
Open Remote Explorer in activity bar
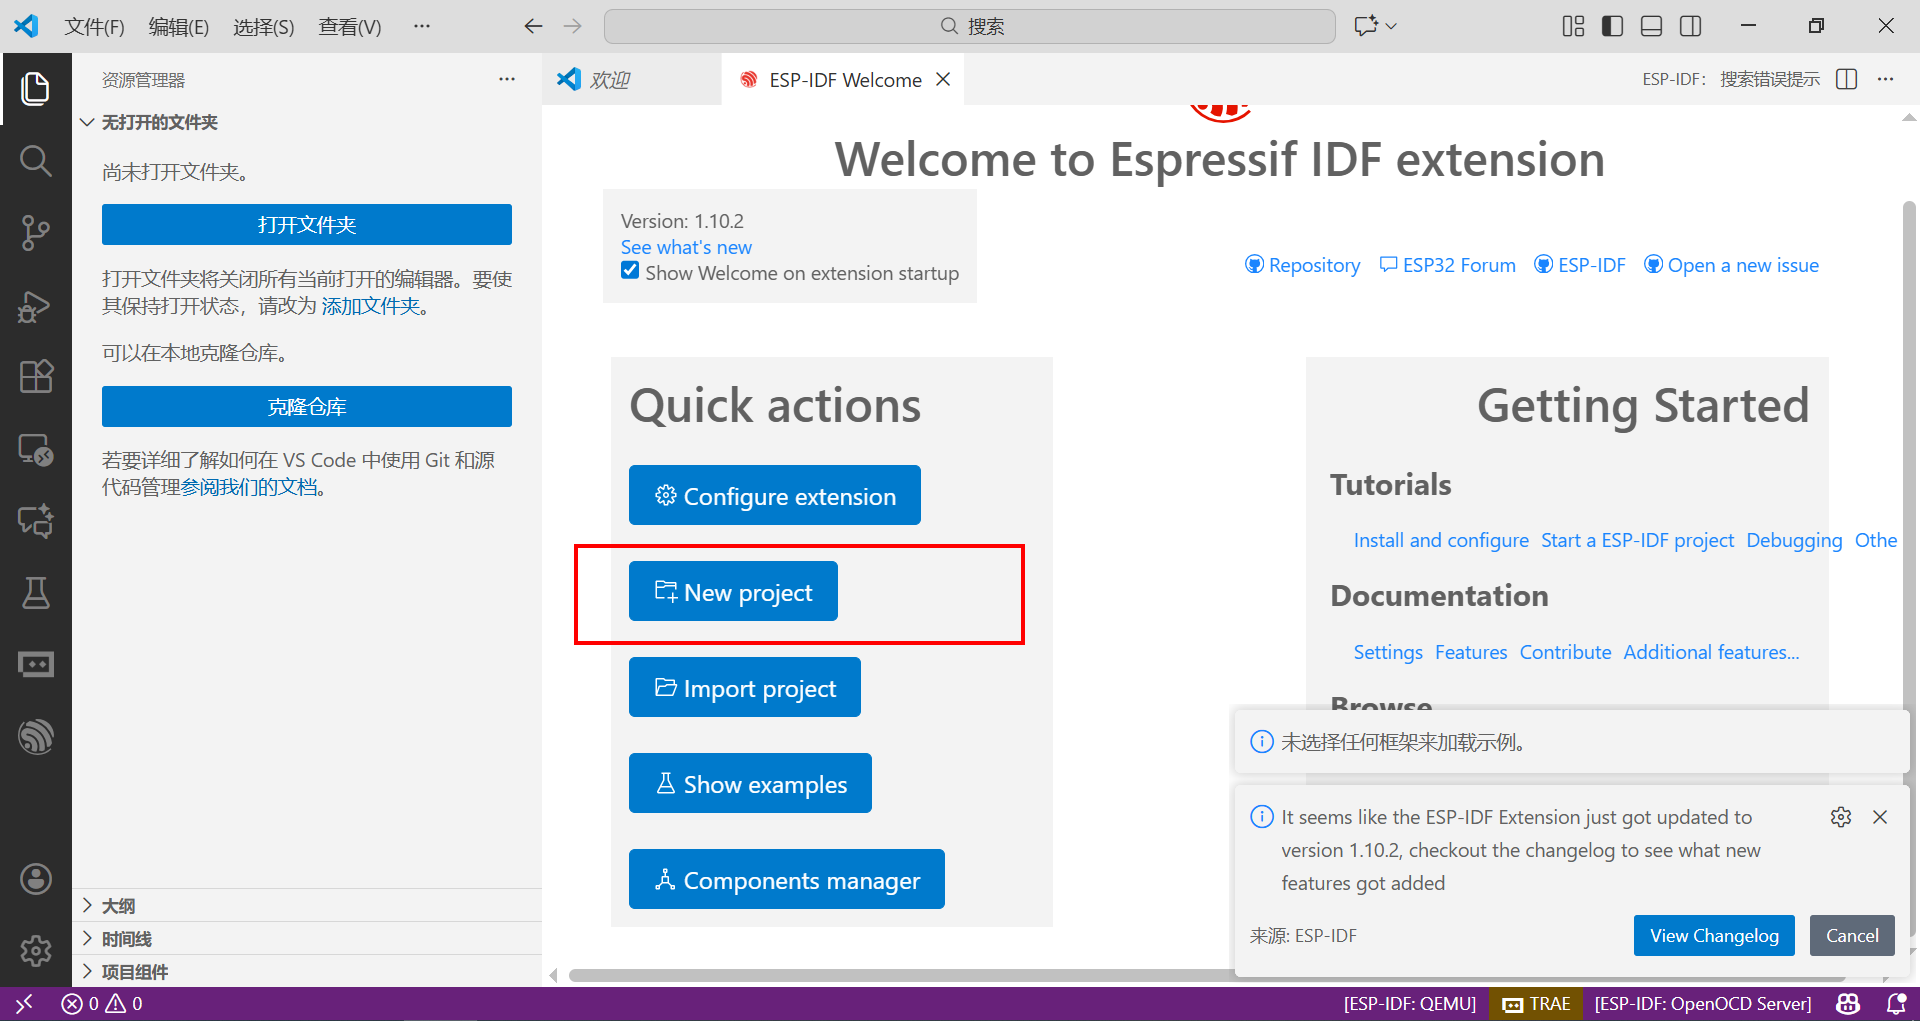[x=36, y=450]
